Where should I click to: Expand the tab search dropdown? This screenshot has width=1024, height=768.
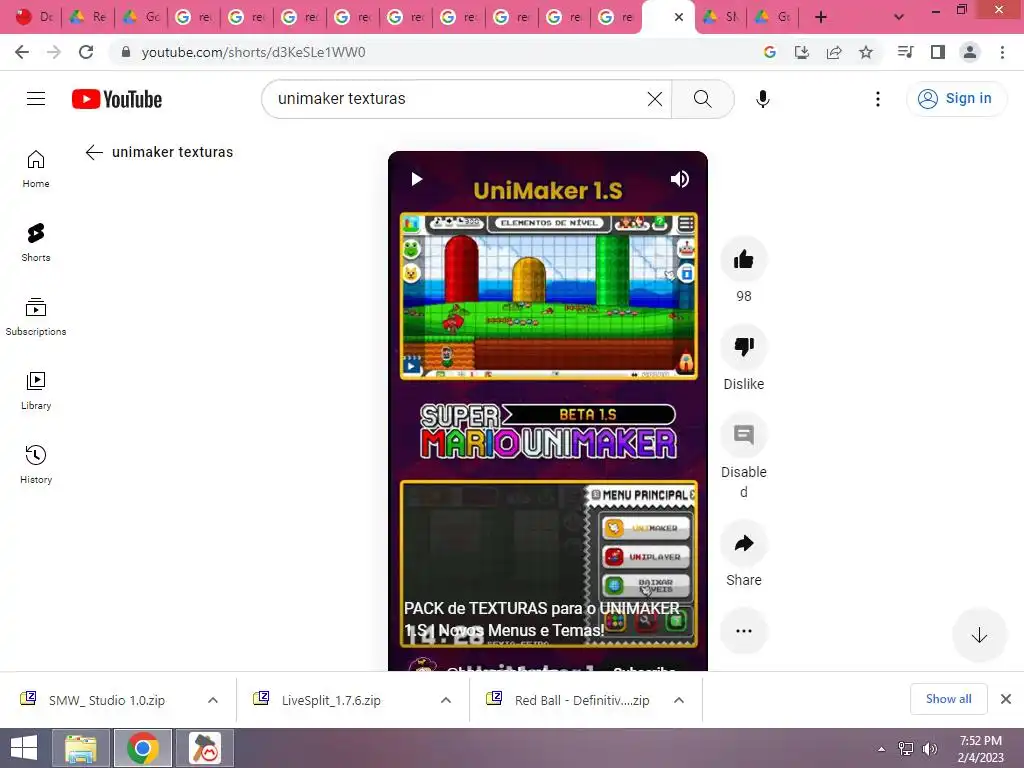[899, 17]
